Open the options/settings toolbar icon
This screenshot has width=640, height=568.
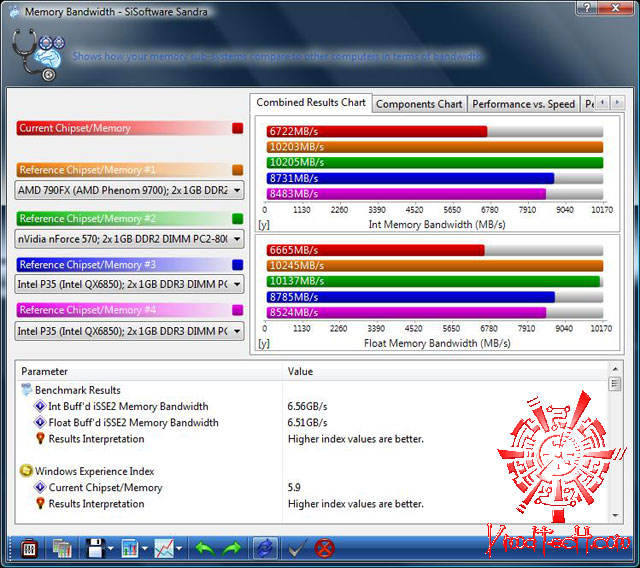pyautogui.click(x=29, y=549)
